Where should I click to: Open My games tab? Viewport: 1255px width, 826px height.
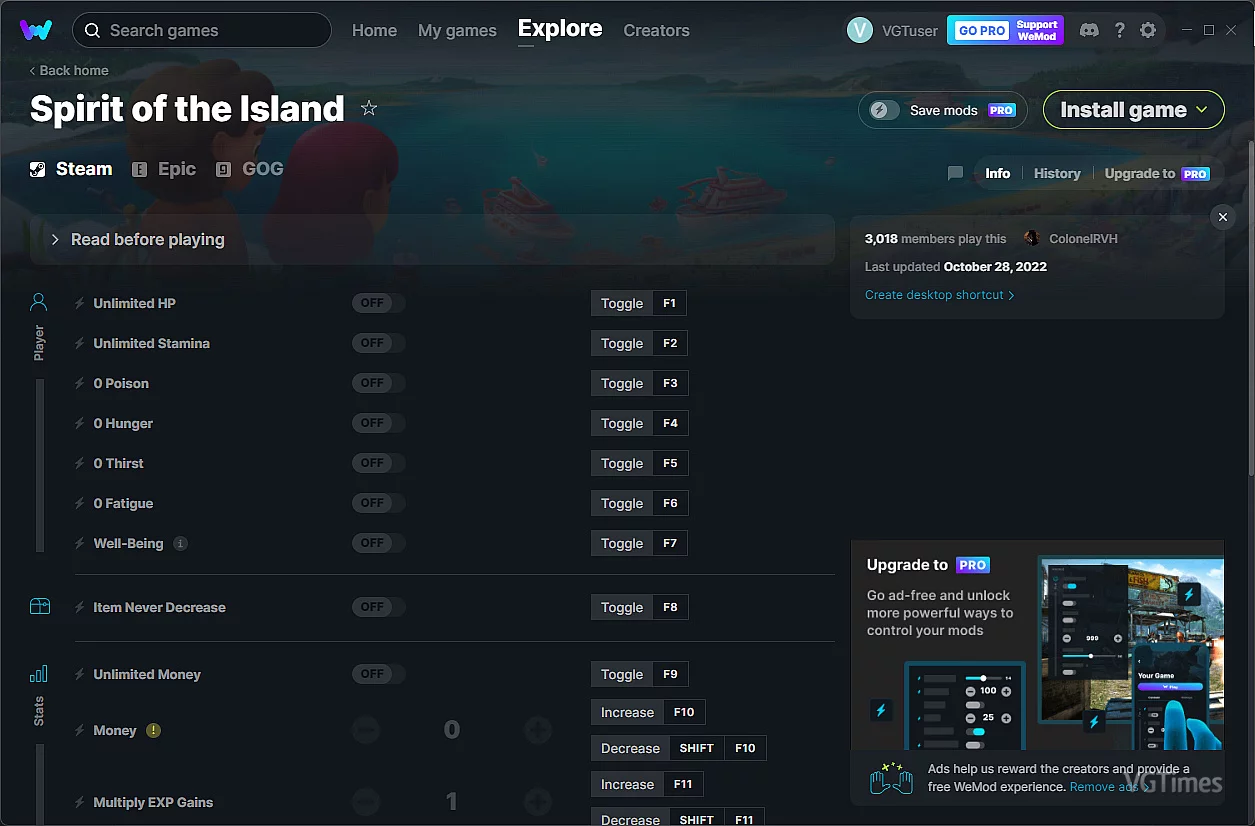click(x=457, y=30)
